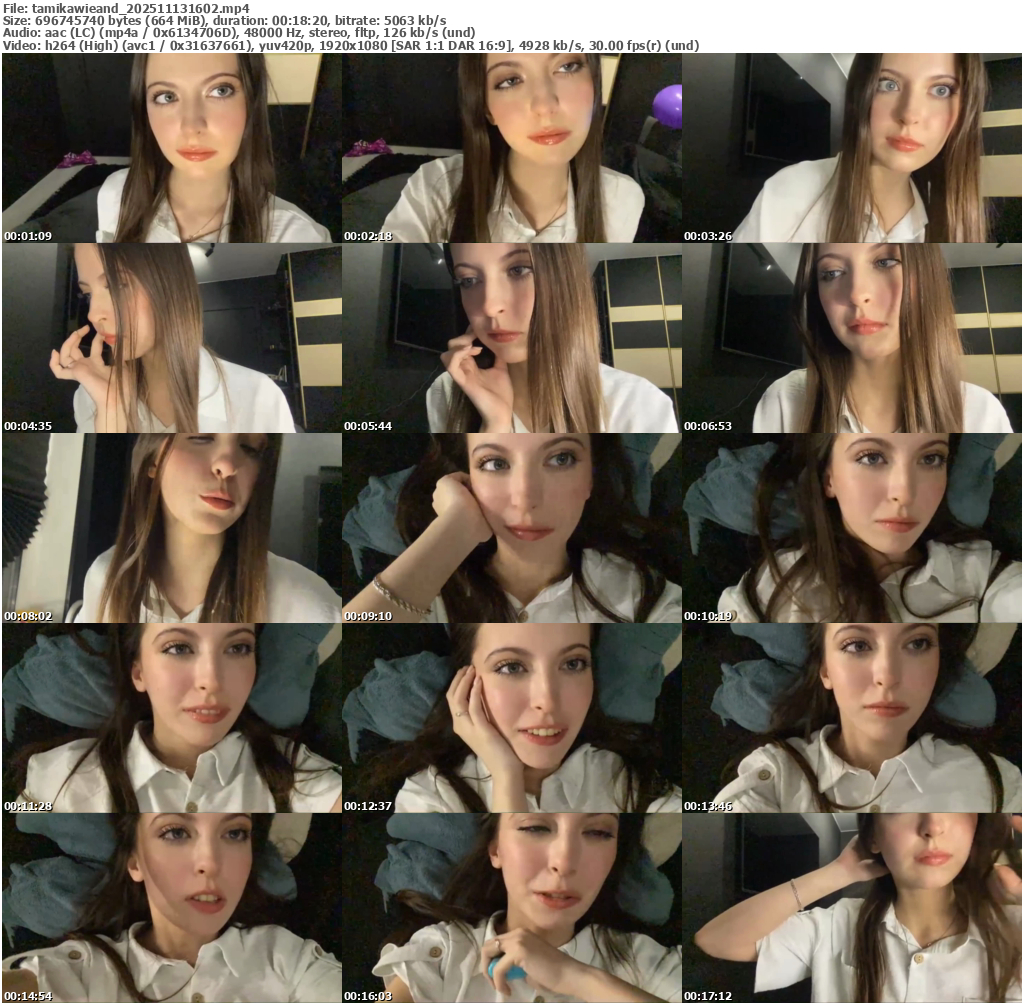The height and width of the screenshot is (1003, 1024).
Task: Open the thumbnail stamped 00:01:09
Action: coord(172,148)
